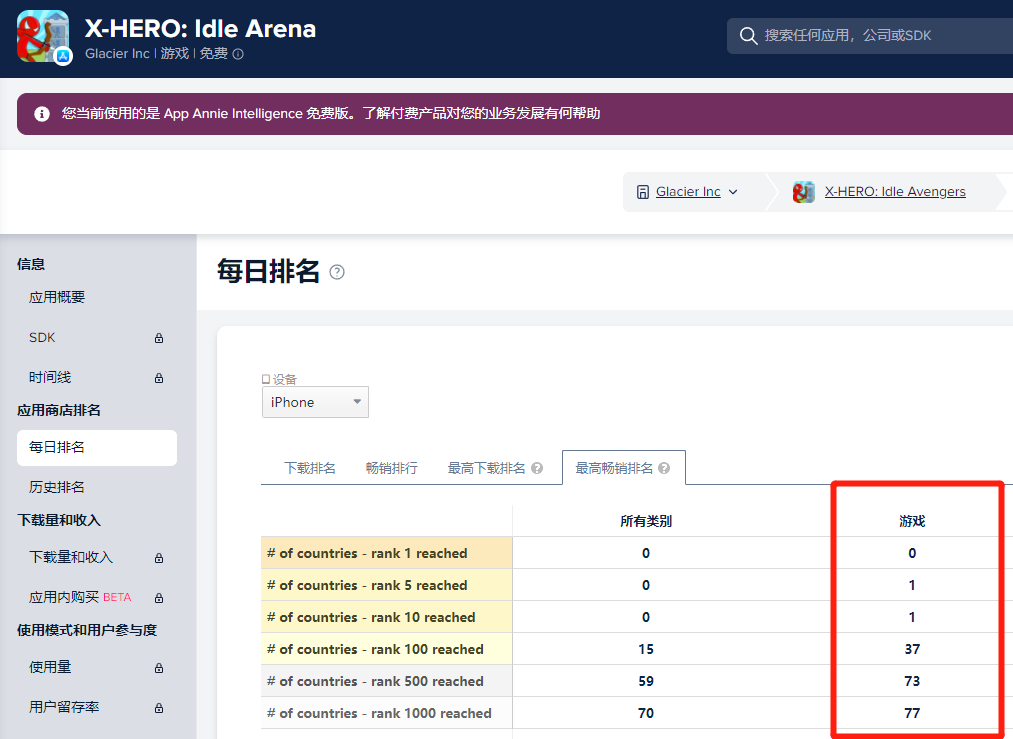This screenshot has height=739, width=1013.
Task: Open 应用内购买 BETA in sidebar
Action: click(x=80, y=598)
